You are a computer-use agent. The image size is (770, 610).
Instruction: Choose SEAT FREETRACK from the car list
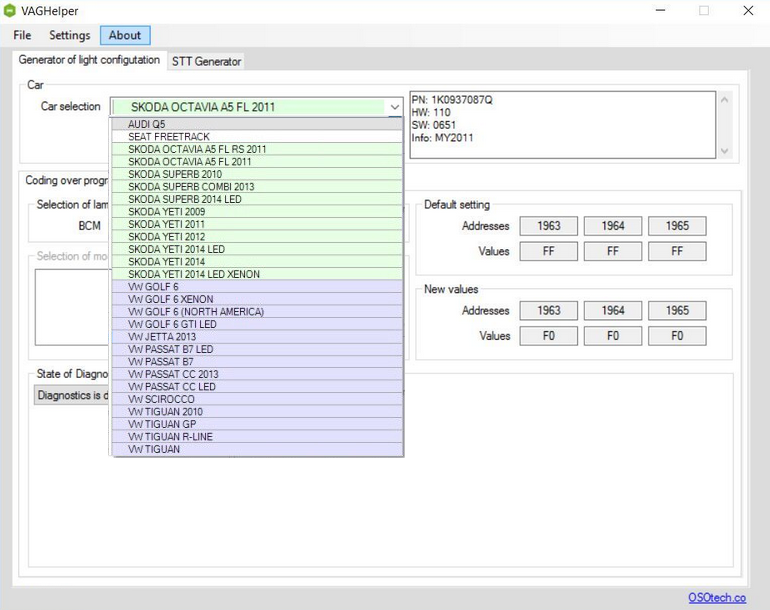[x=257, y=137]
